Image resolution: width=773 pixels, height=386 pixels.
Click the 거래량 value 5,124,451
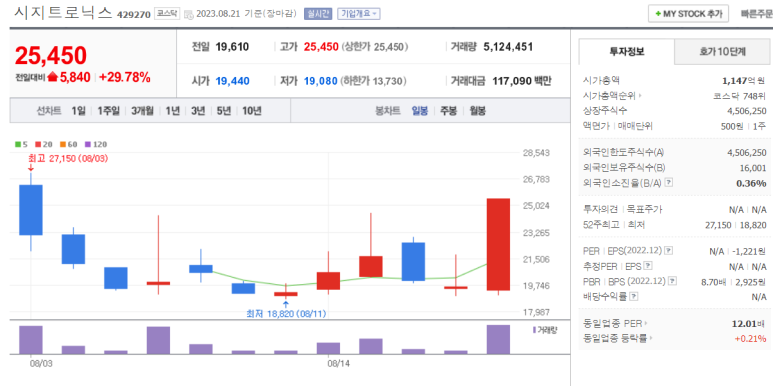pos(508,47)
